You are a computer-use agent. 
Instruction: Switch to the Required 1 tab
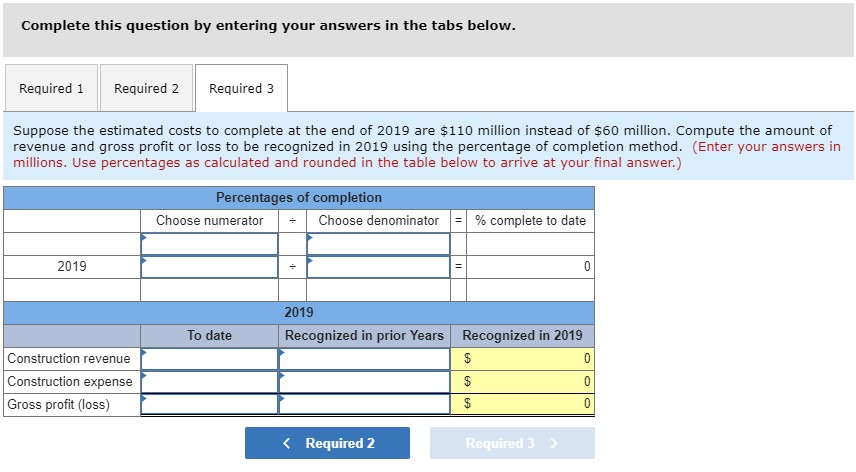point(52,88)
